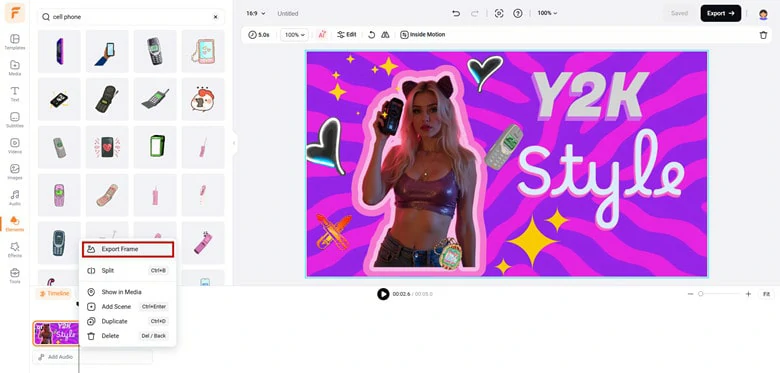The height and width of the screenshot is (373, 780).
Task: Open the 16:9 aspect ratio dropdown
Action: tap(256, 13)
